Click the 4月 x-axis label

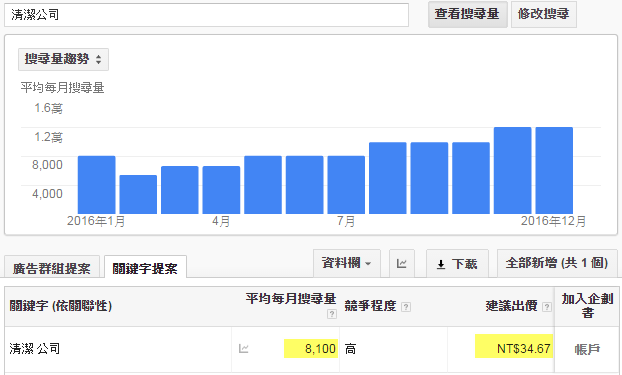pos(221,221)
